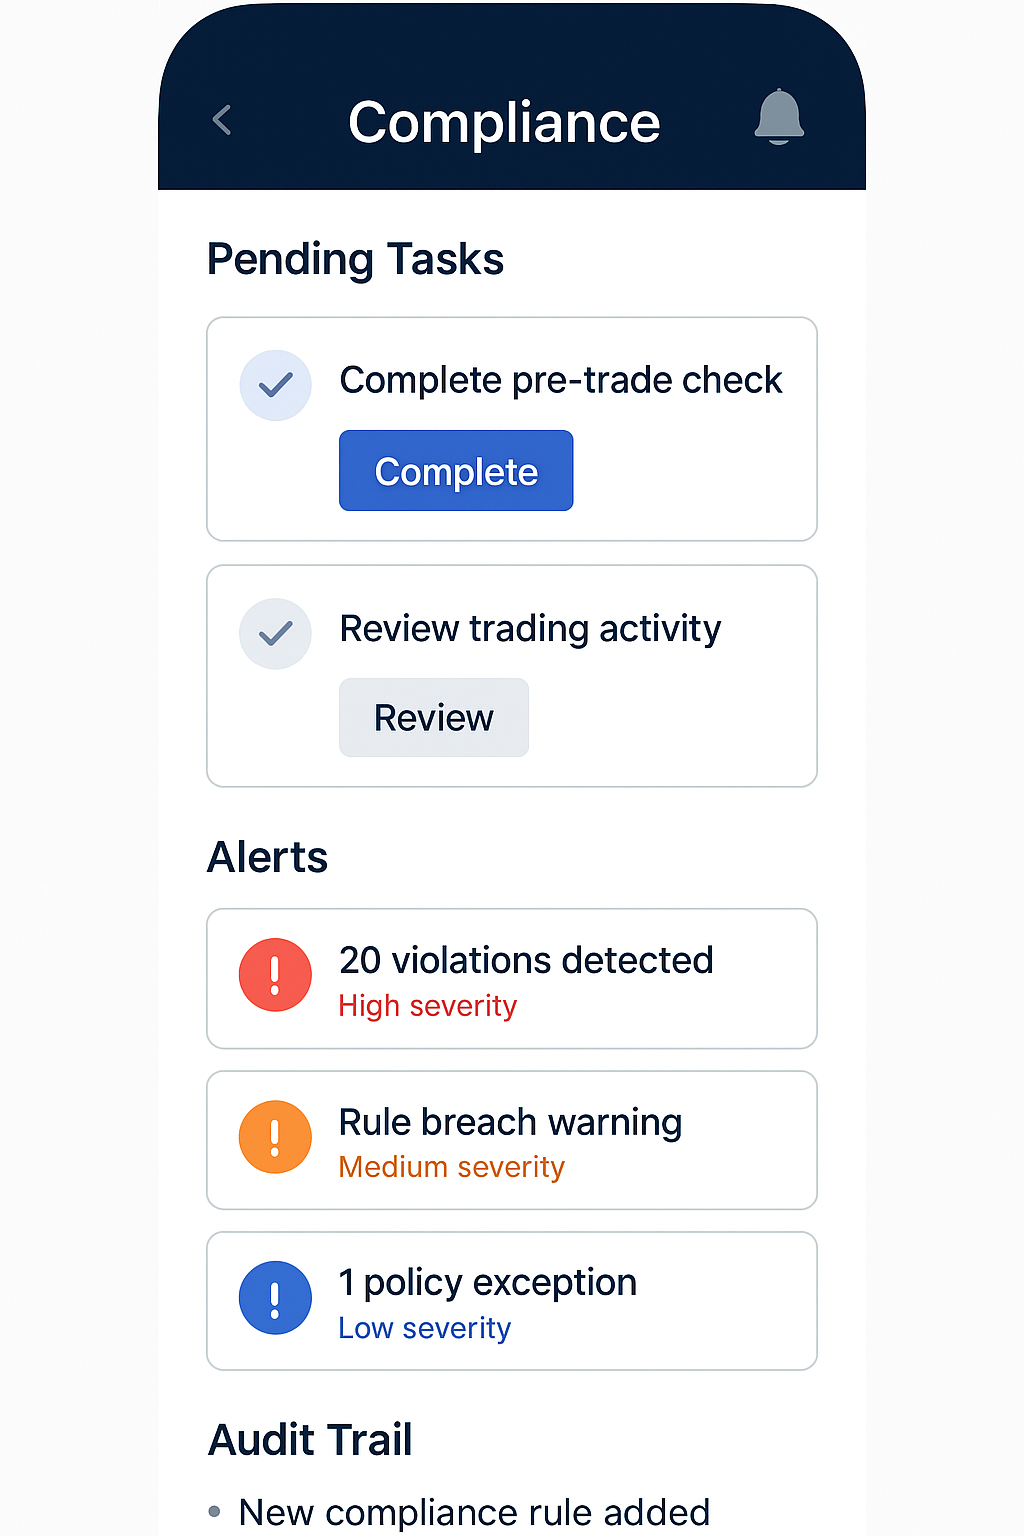Click the Medium severity label
The height and width of the screenshot is (1536, 1024).
point(452,1167)
